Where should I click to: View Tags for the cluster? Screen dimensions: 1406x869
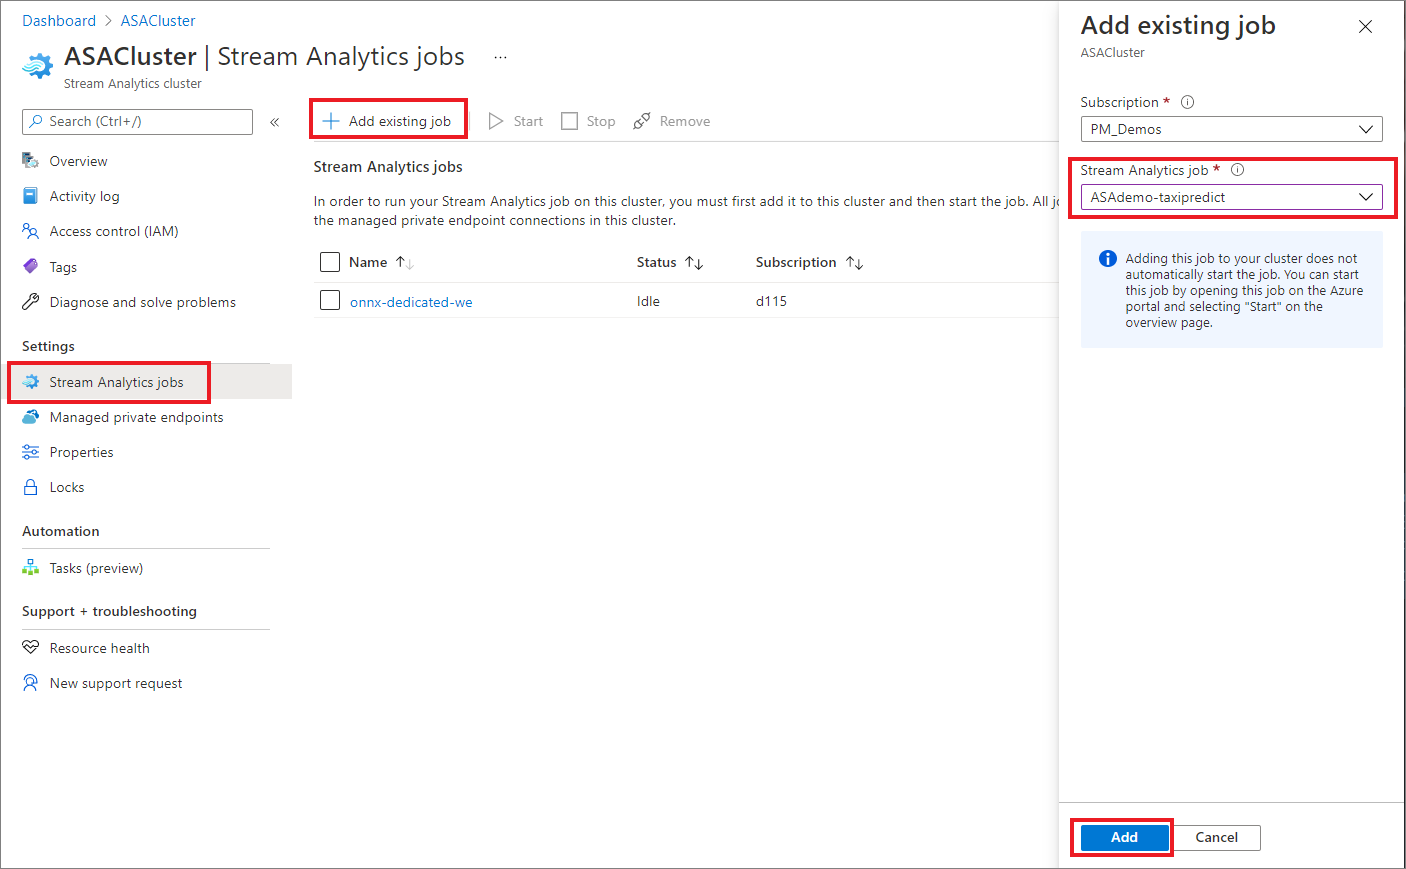click(63, 266)
